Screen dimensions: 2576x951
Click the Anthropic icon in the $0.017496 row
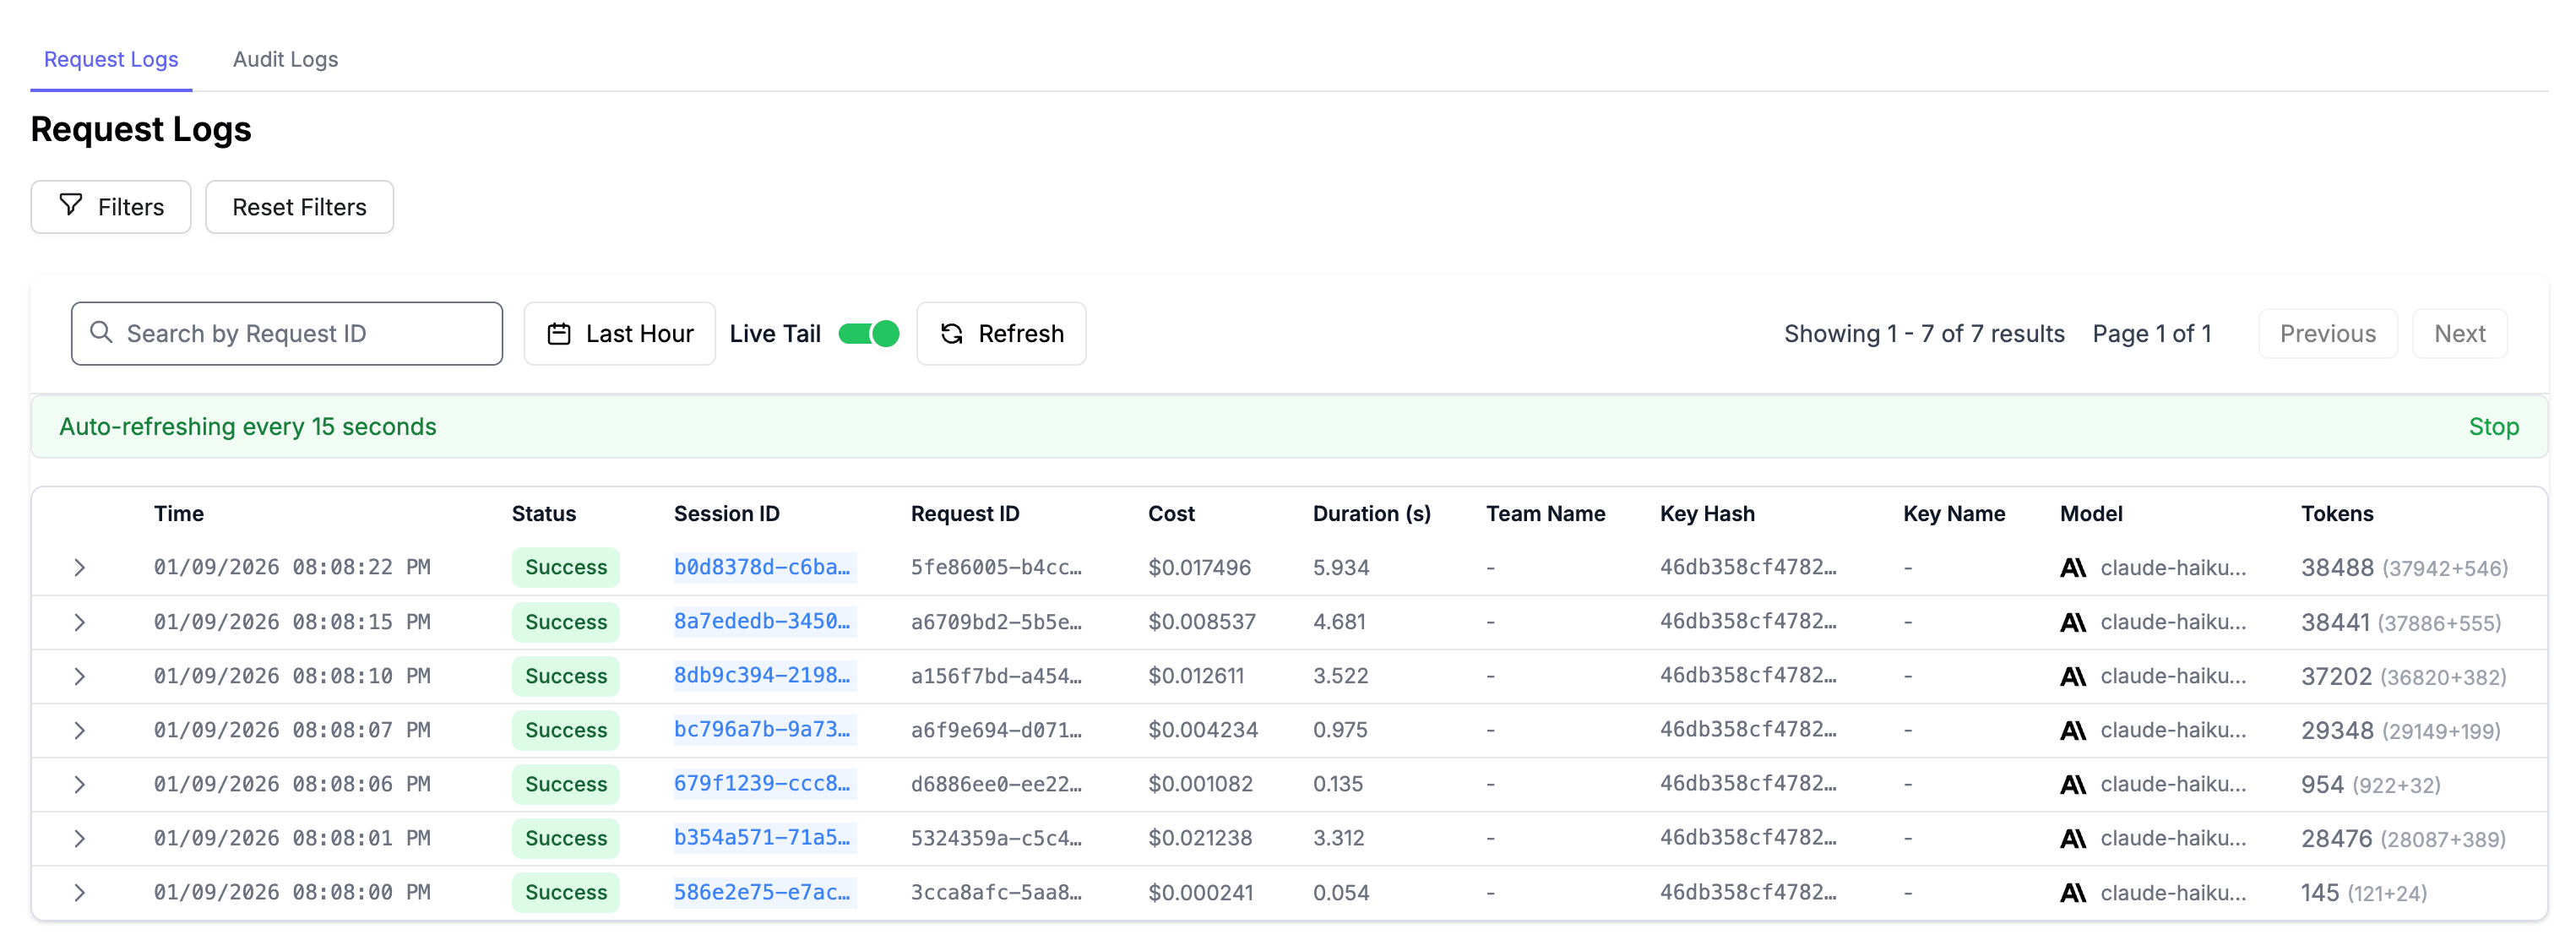(2073, 568)
